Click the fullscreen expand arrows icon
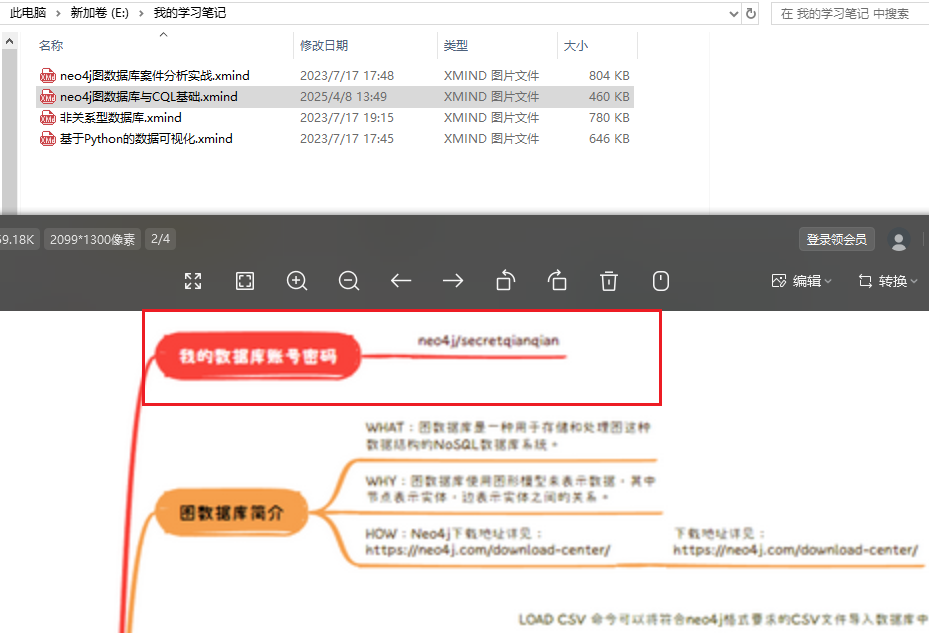Screen dimensions: 929x633 click(193, 281)
